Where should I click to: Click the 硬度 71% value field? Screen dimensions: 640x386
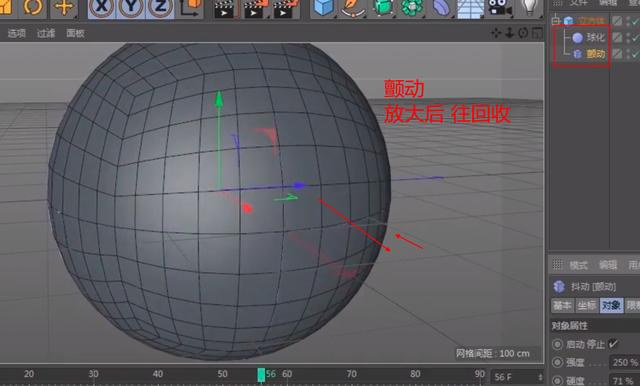pyautogui.click(x=624, y=380)
